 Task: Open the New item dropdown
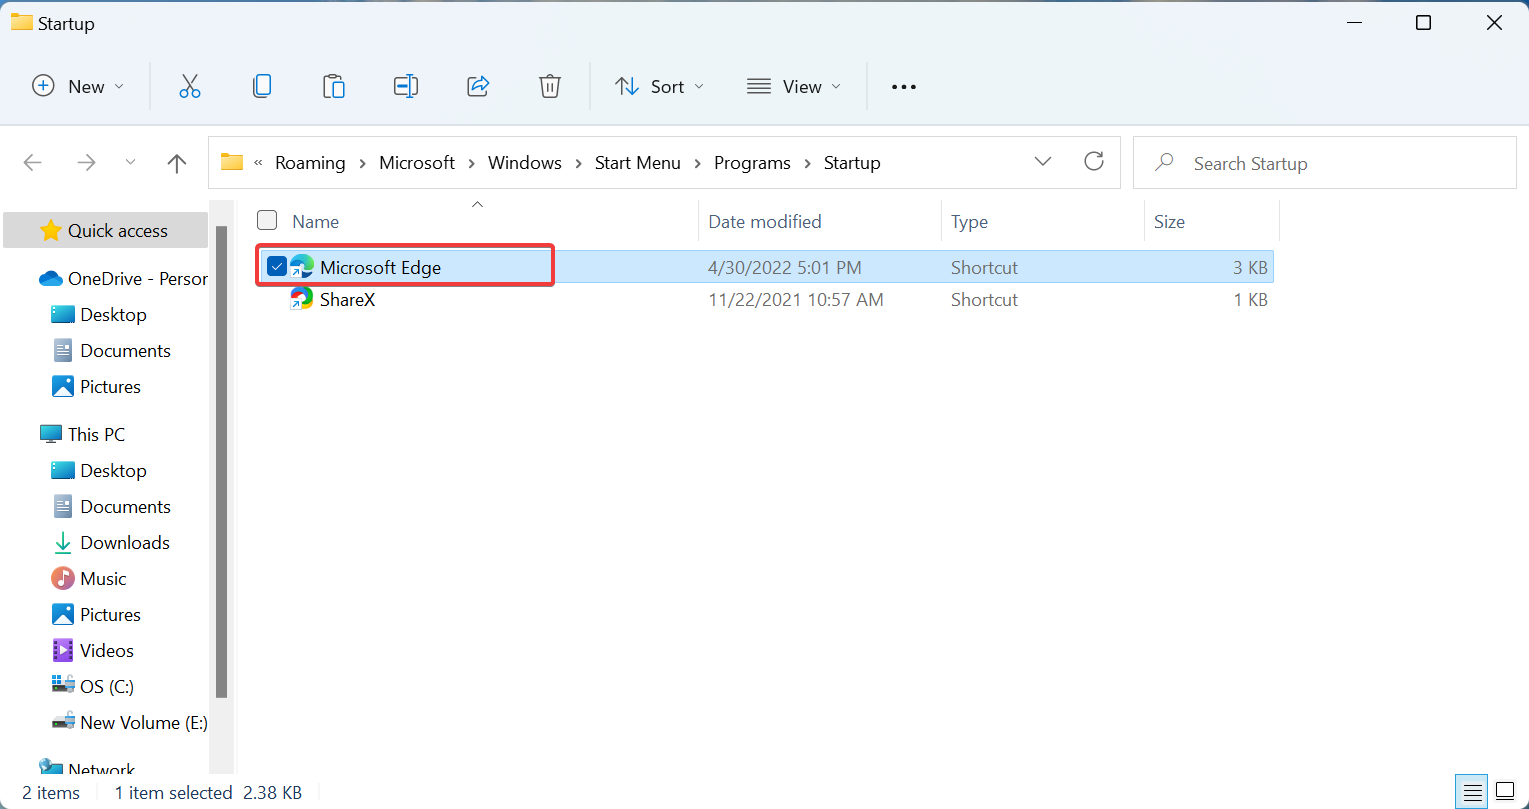coord(78,86)
